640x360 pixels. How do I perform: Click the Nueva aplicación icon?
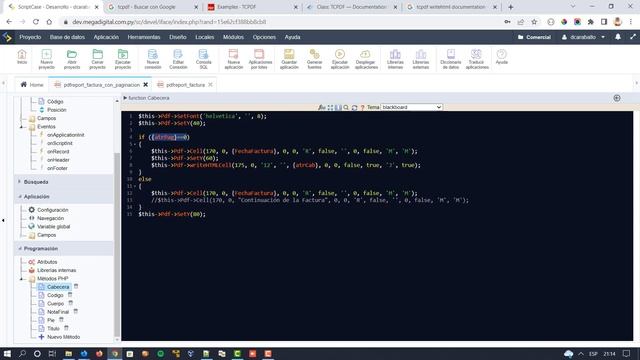[x=233, y=59]
